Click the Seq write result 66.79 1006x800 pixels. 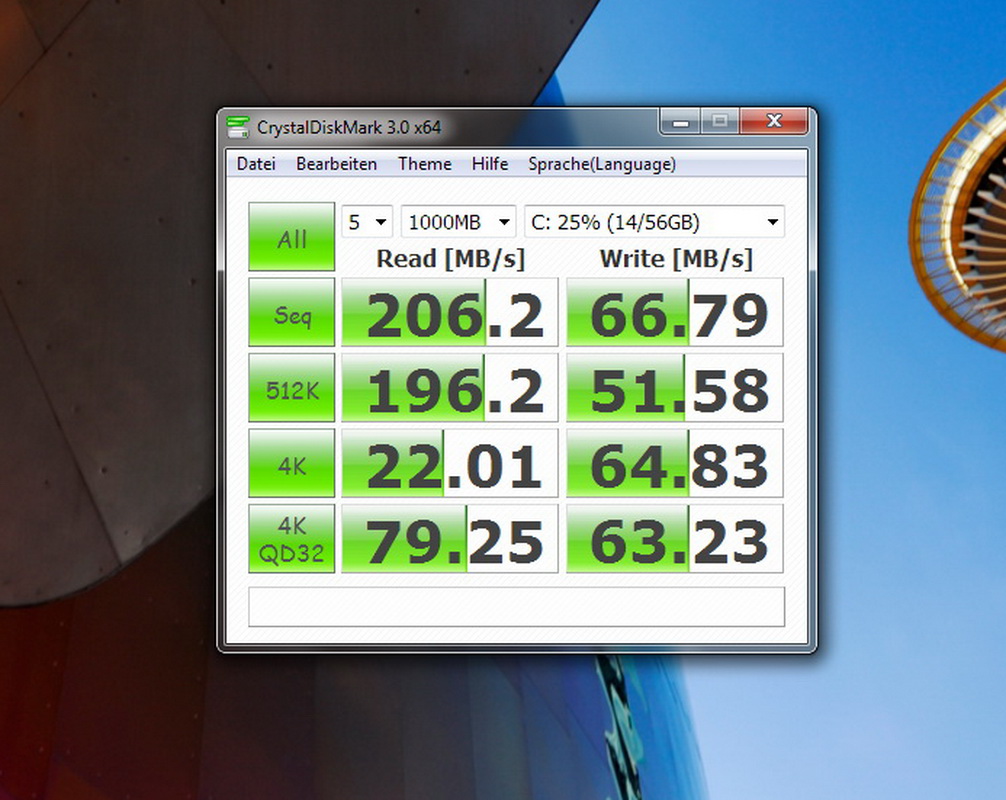pos(675,312)
